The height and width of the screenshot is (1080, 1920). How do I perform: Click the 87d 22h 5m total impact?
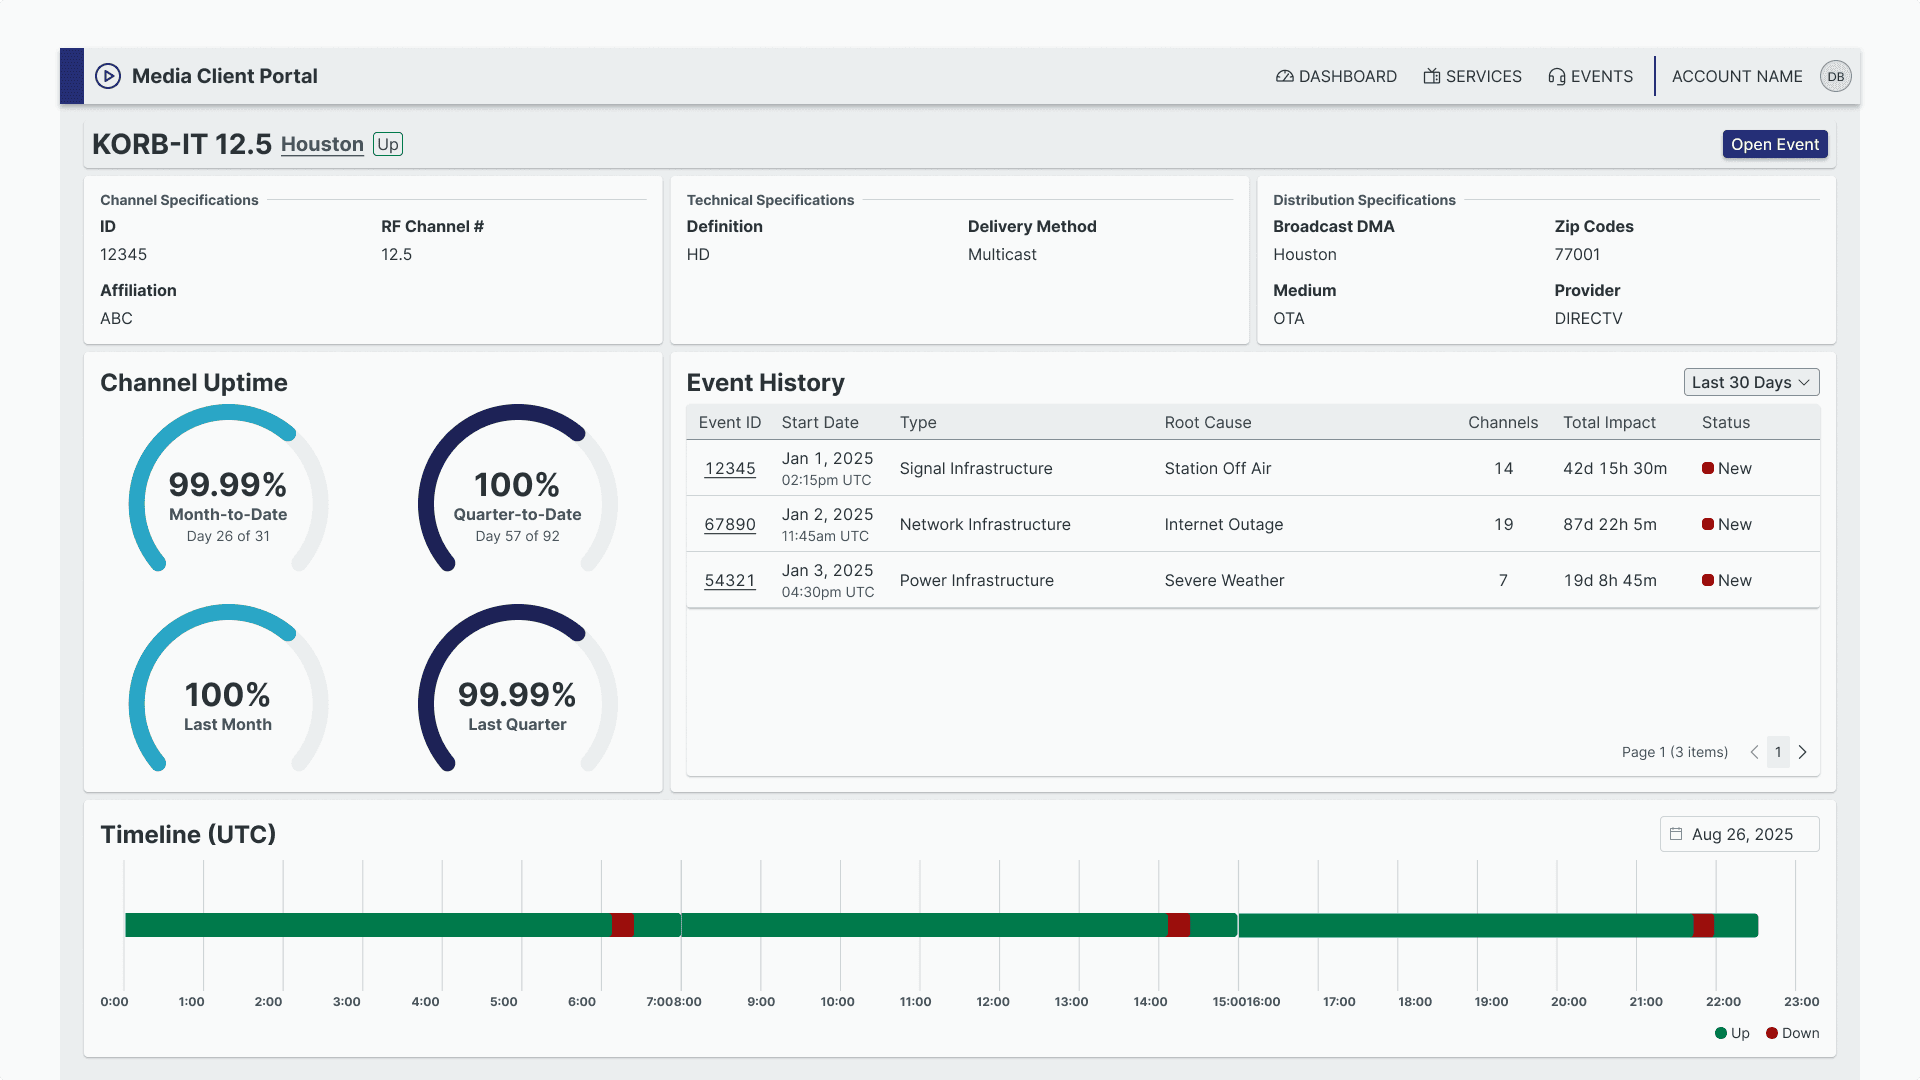point(1610,524)
